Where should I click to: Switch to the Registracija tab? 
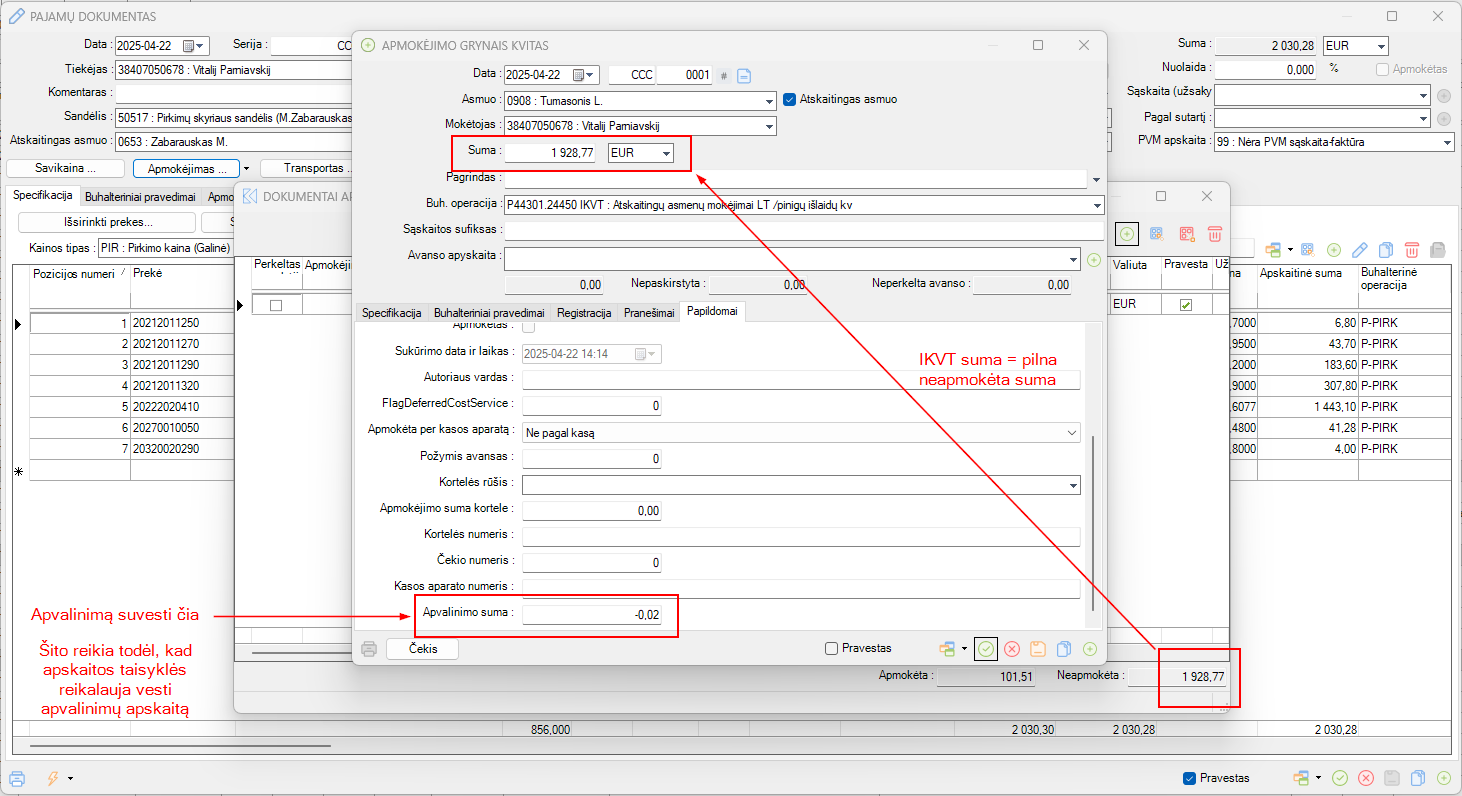[x=584, y=313]
